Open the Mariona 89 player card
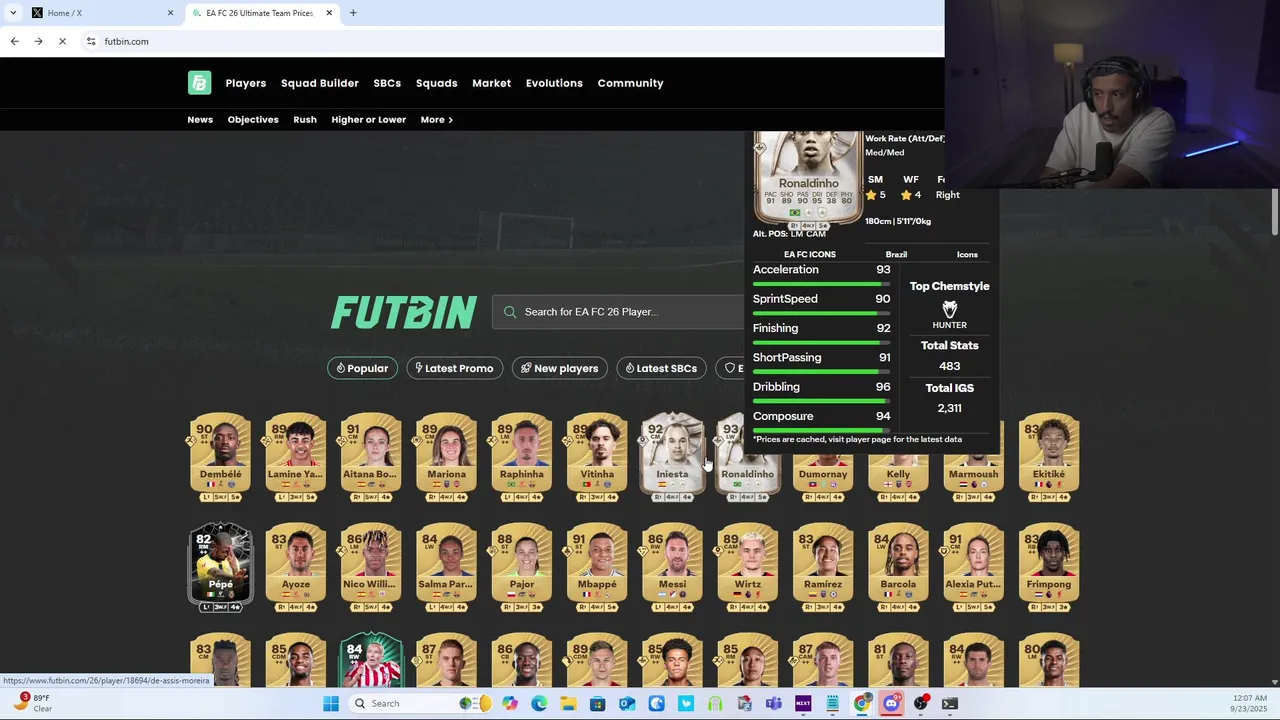Image resolution: width=1280 pixels, height=720 pixels. 446,457
